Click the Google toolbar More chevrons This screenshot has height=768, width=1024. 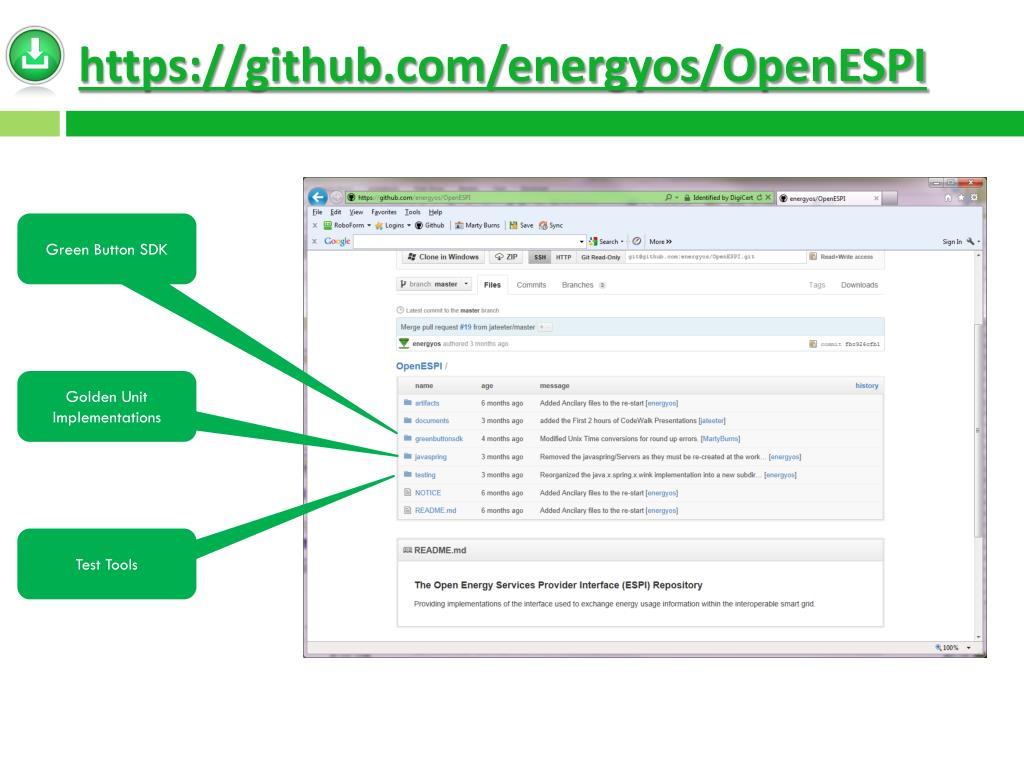tap(660, 242)
